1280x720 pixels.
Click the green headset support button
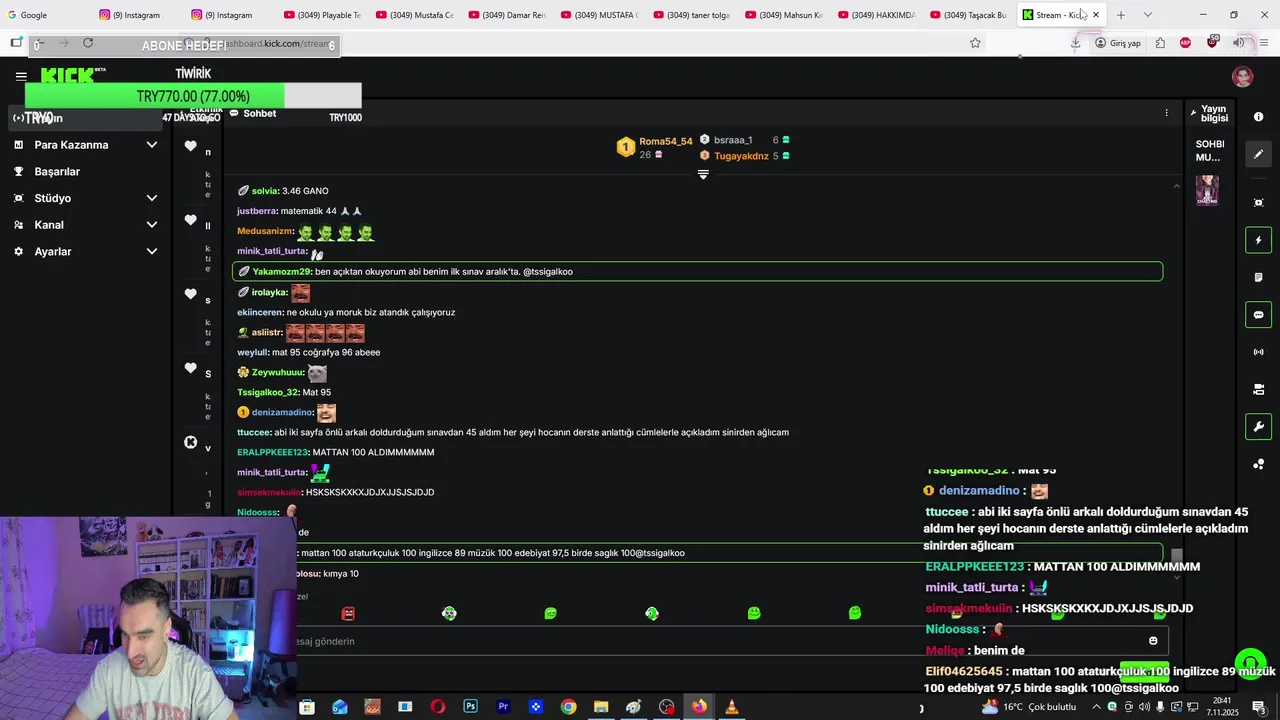click(x=1249, y=663)
